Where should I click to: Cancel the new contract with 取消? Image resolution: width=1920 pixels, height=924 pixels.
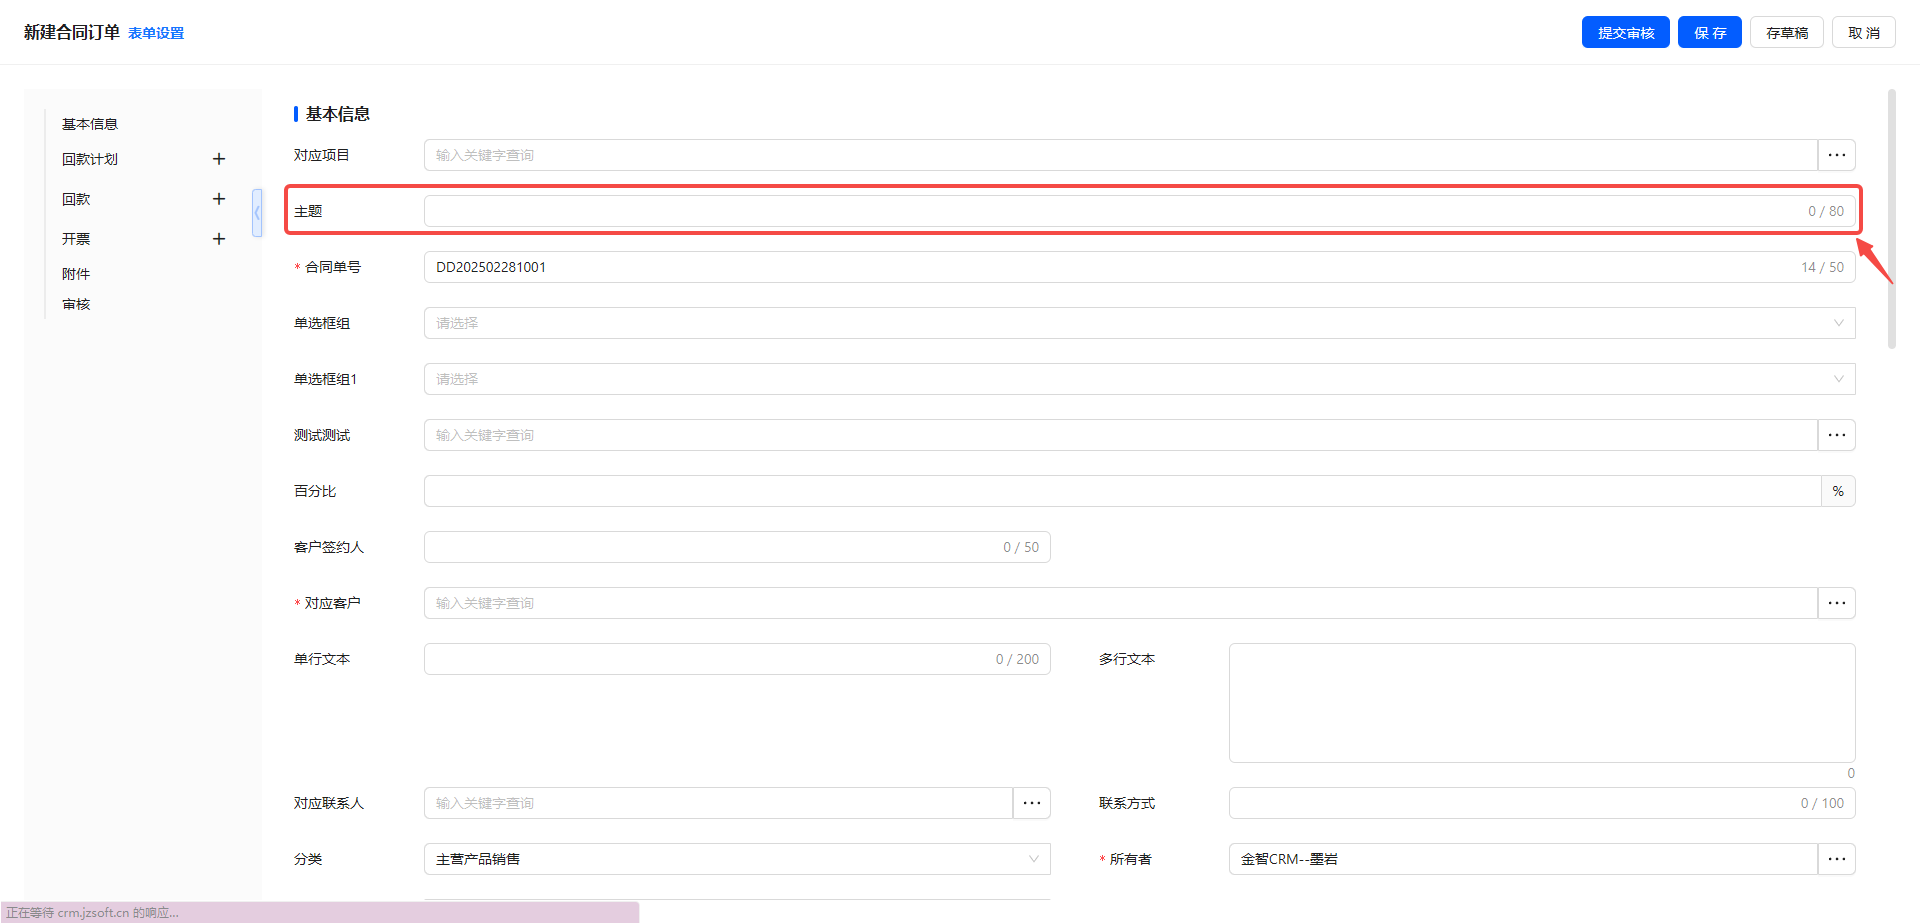[x=1864, y=32]
